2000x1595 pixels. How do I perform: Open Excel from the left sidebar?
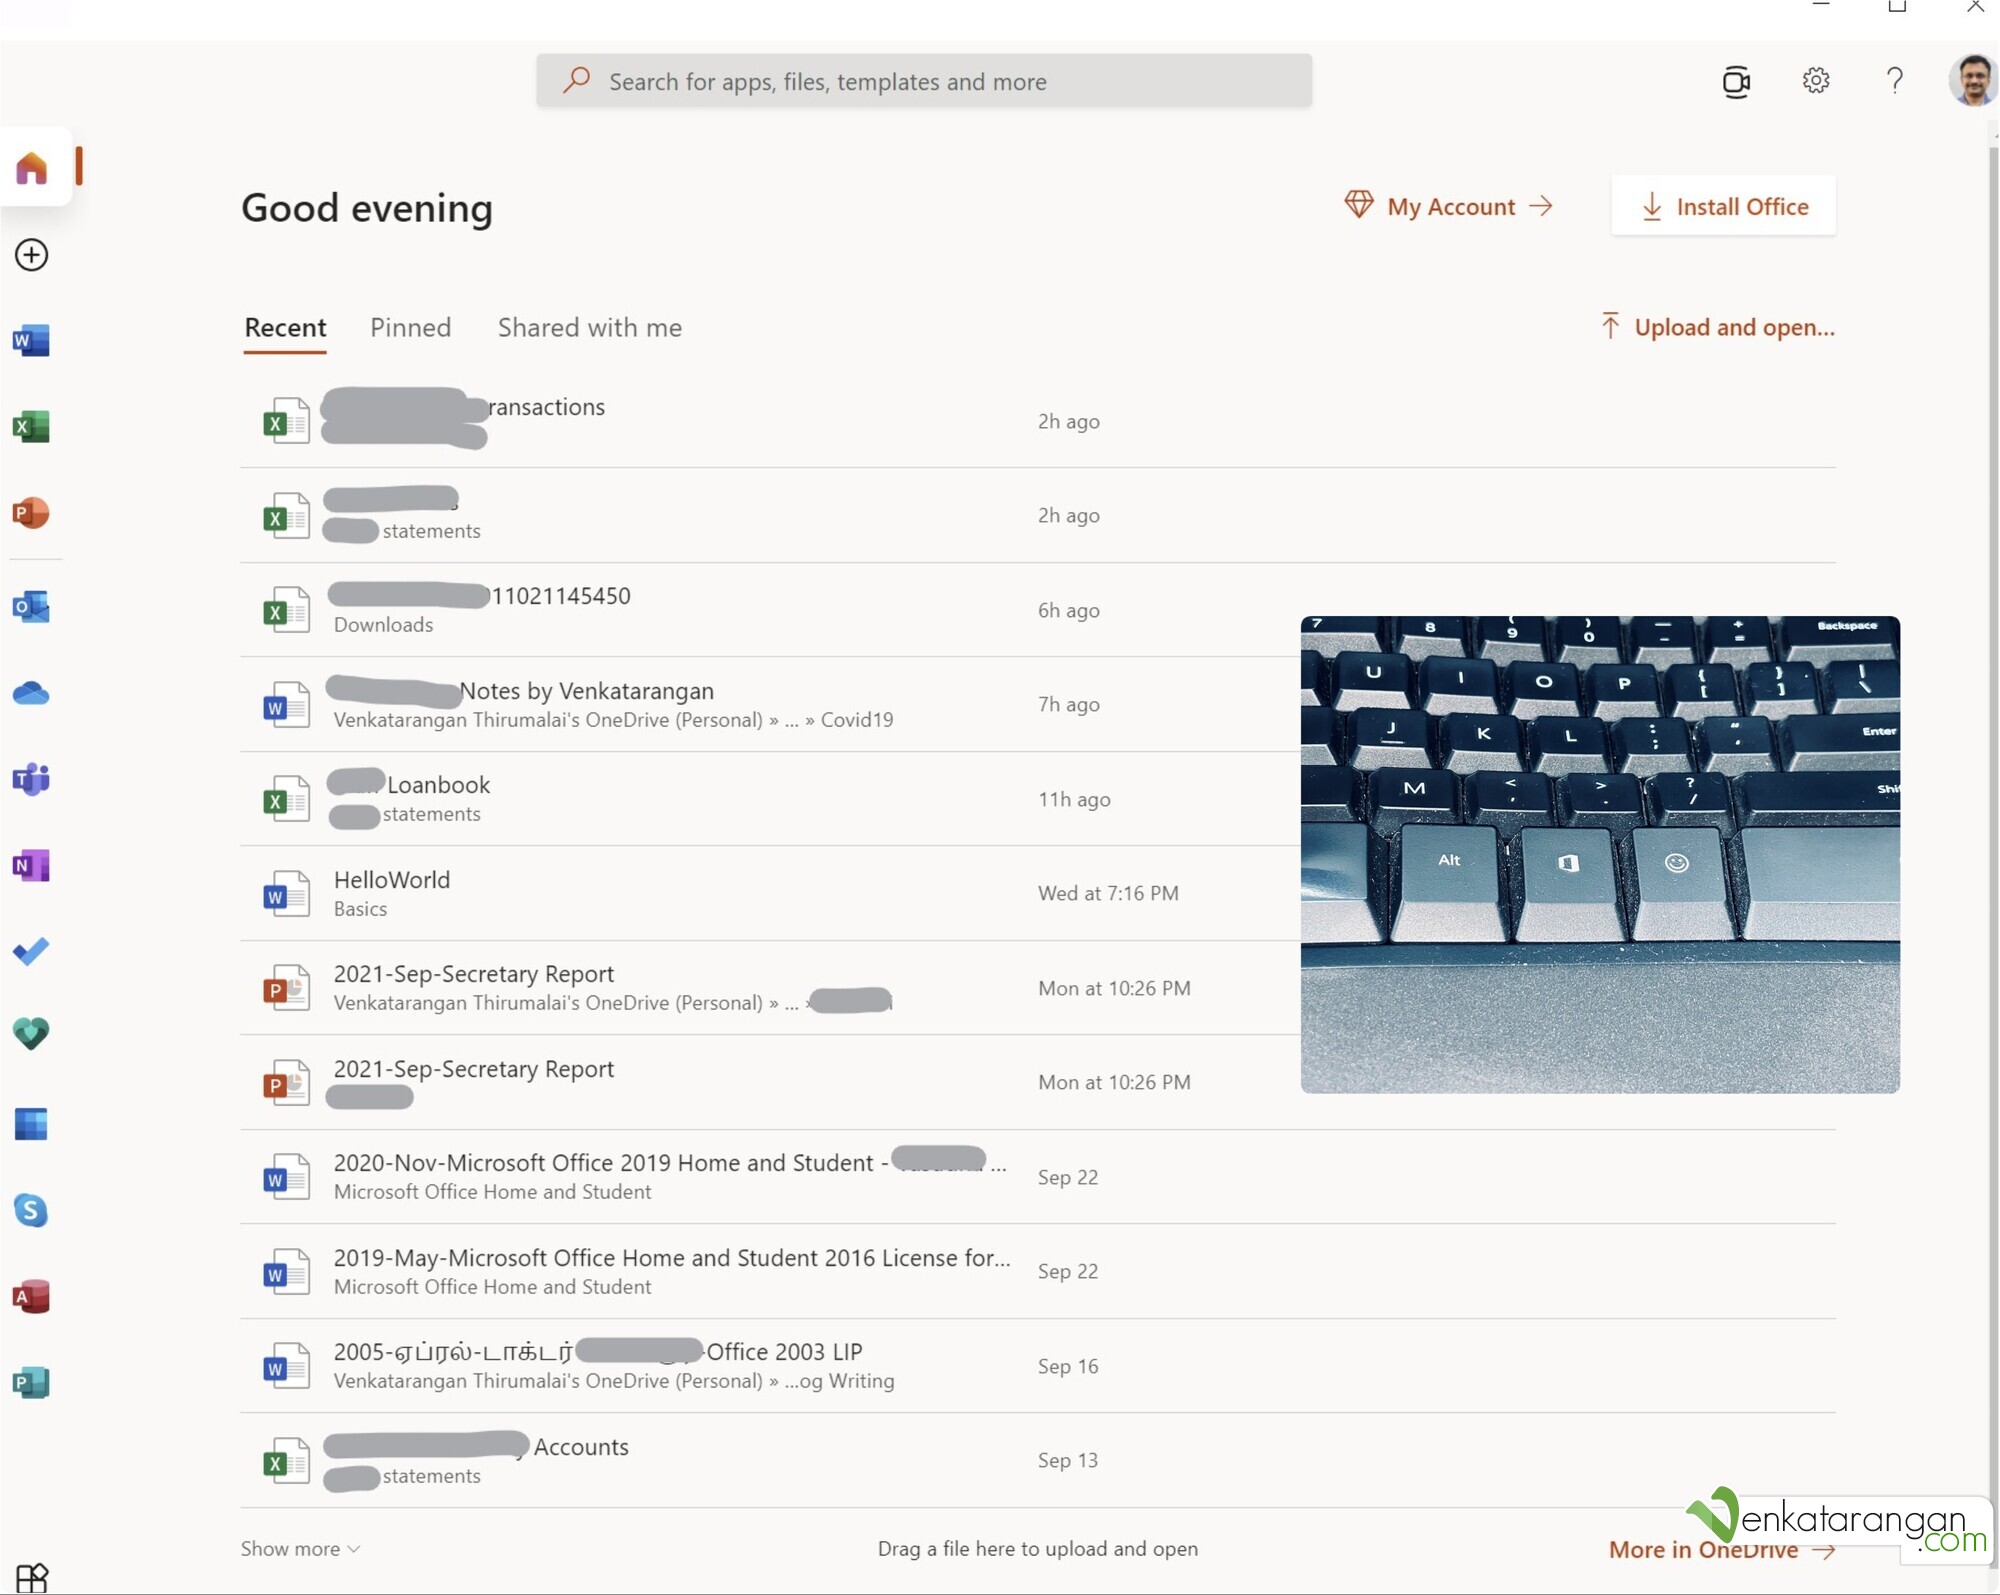pos(31,427)
